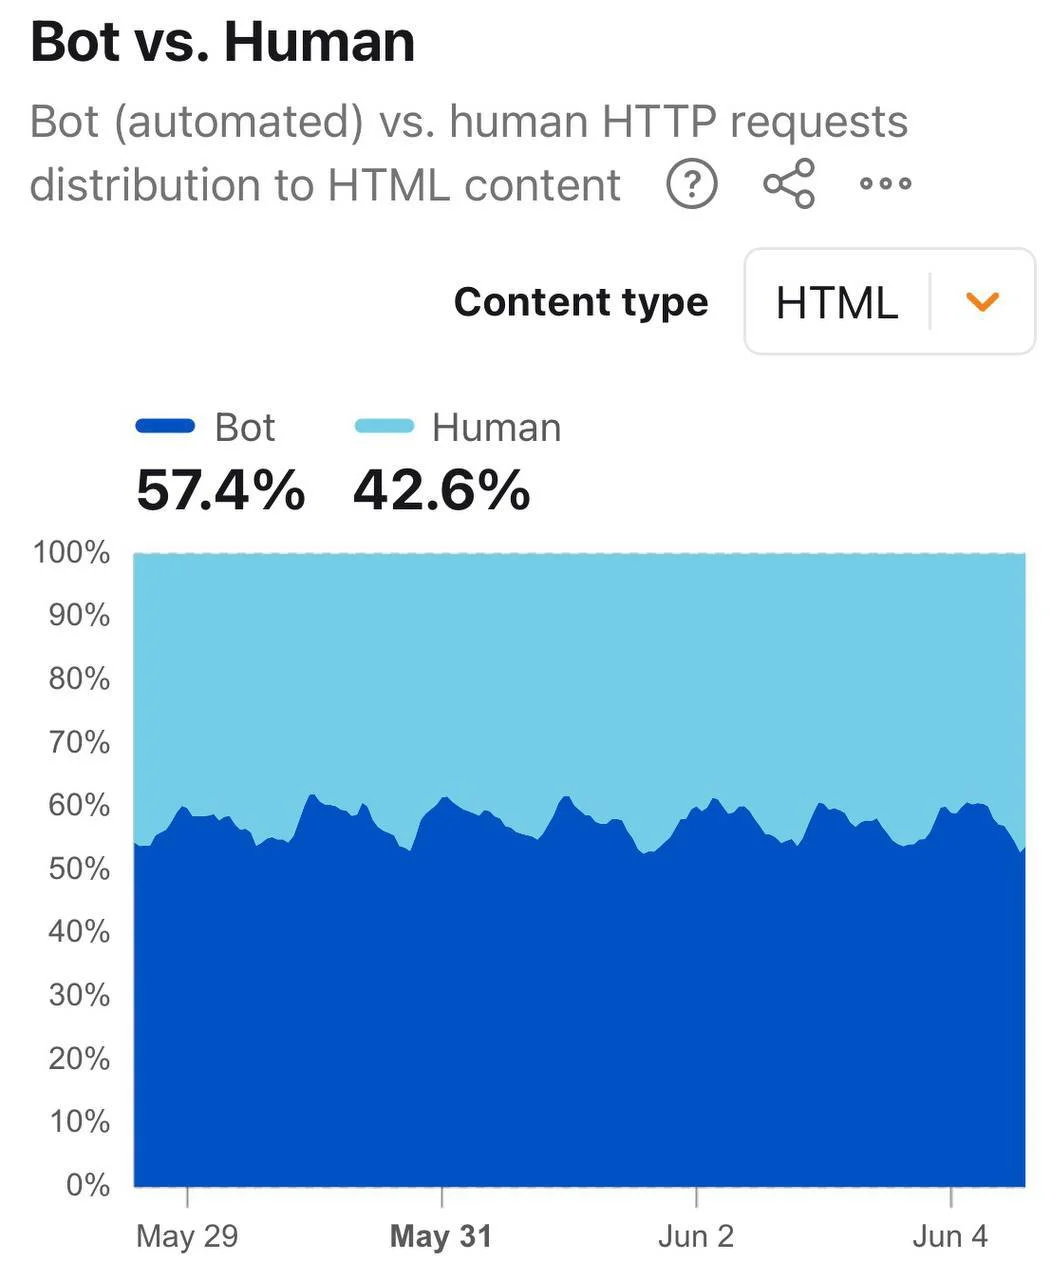The height and width of the screenshot is (1280, 1051).
Task: Click the 42.6% Human value
Action: [x=441, y=491]
